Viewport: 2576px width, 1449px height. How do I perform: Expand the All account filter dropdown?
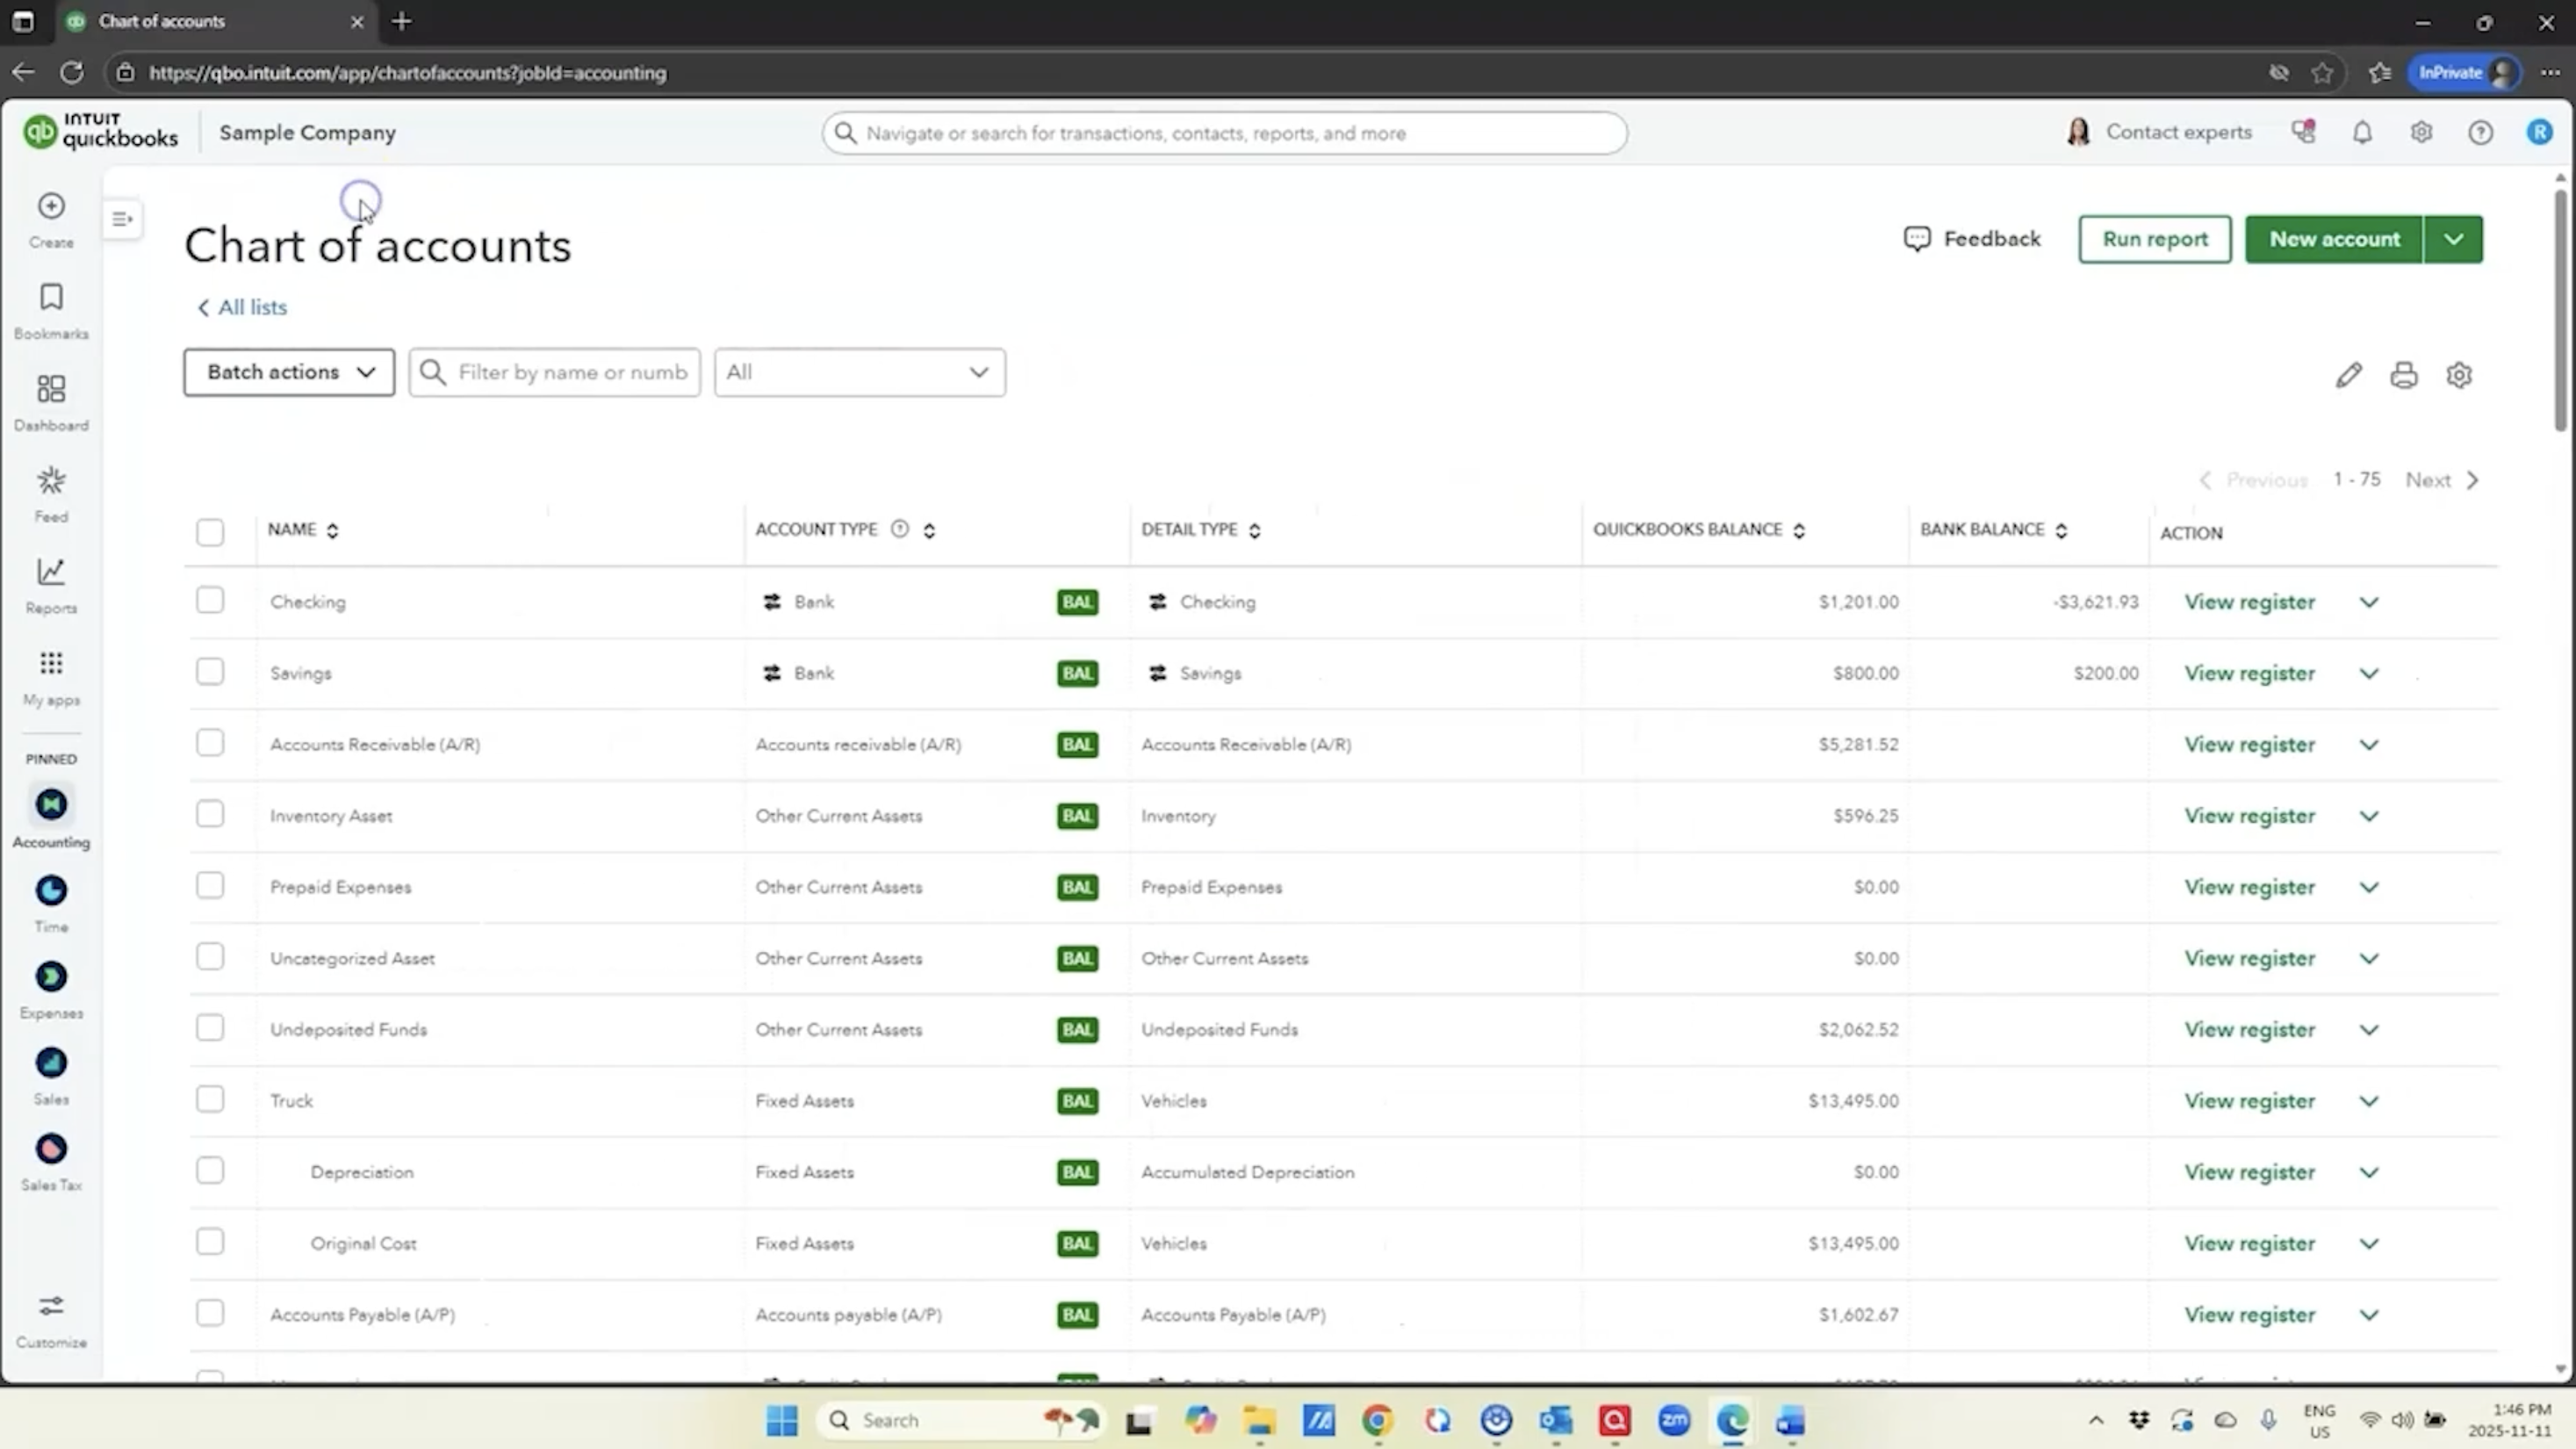point(859,372)
